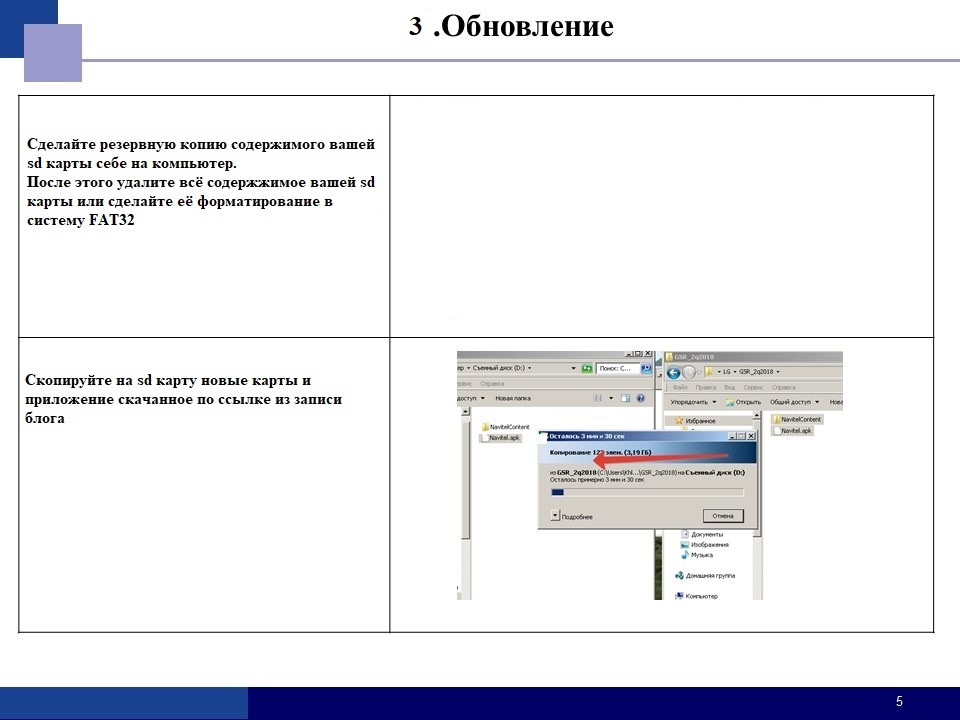The height and width of the screenshot is (720, 960).
Task: Click the Осталось примерно 3 мин и 30 сек text
Action: [597, 480]
